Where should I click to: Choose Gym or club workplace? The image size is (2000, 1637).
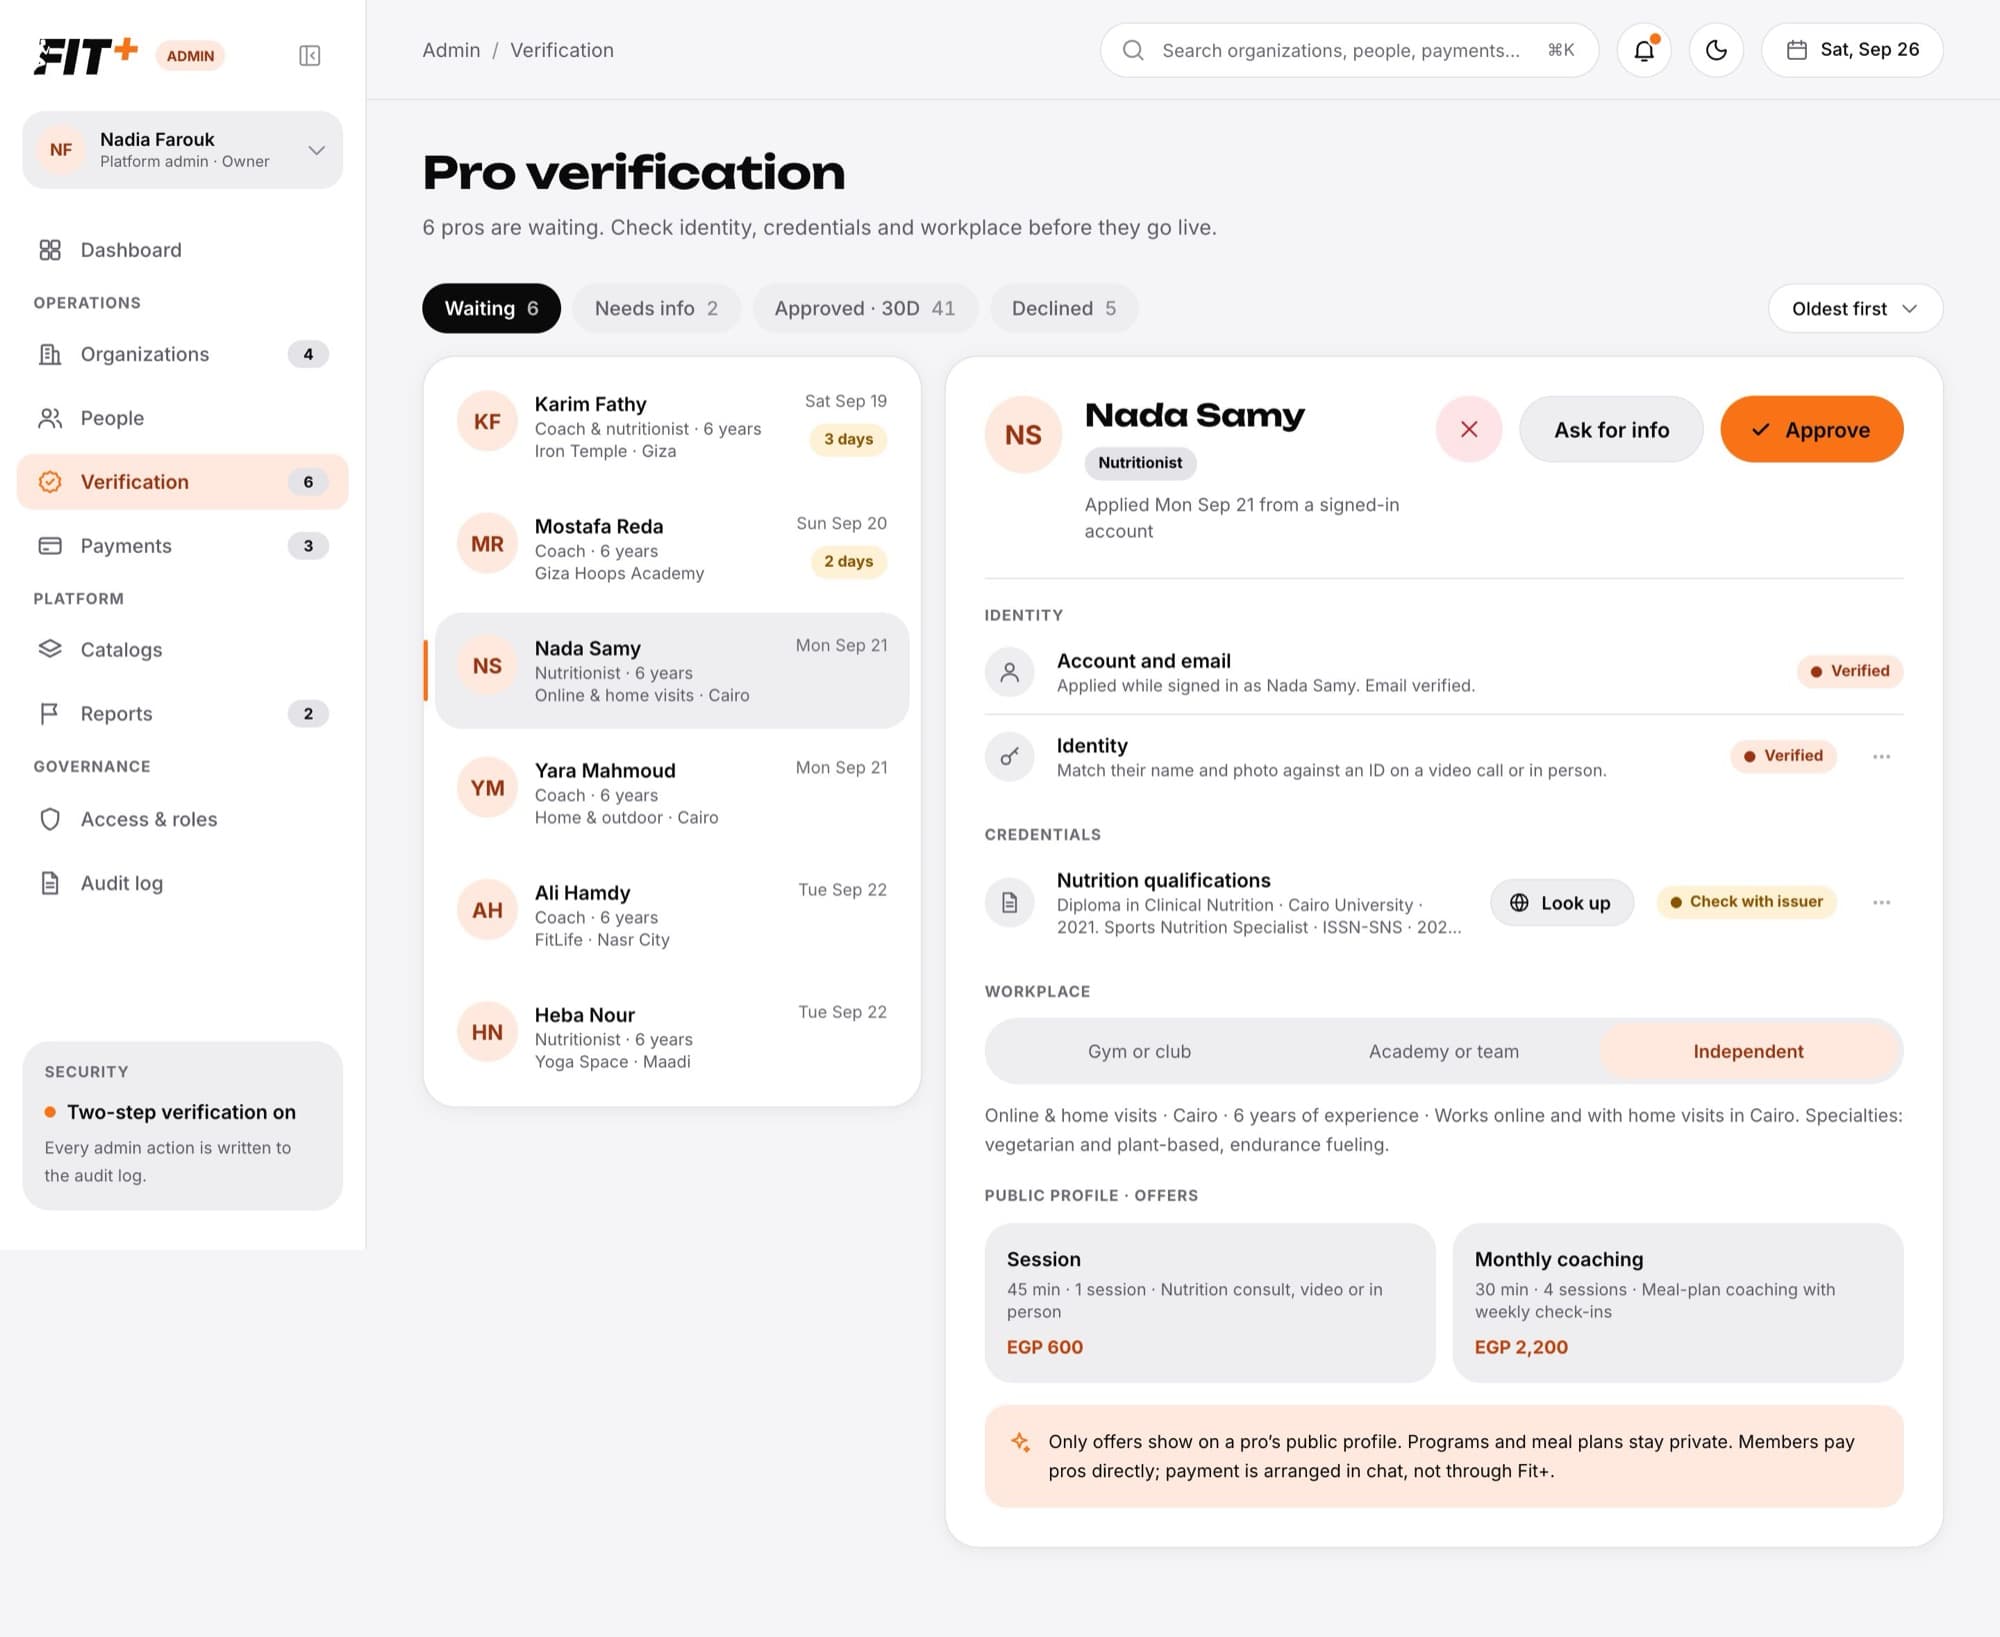click(1139, 1051)
